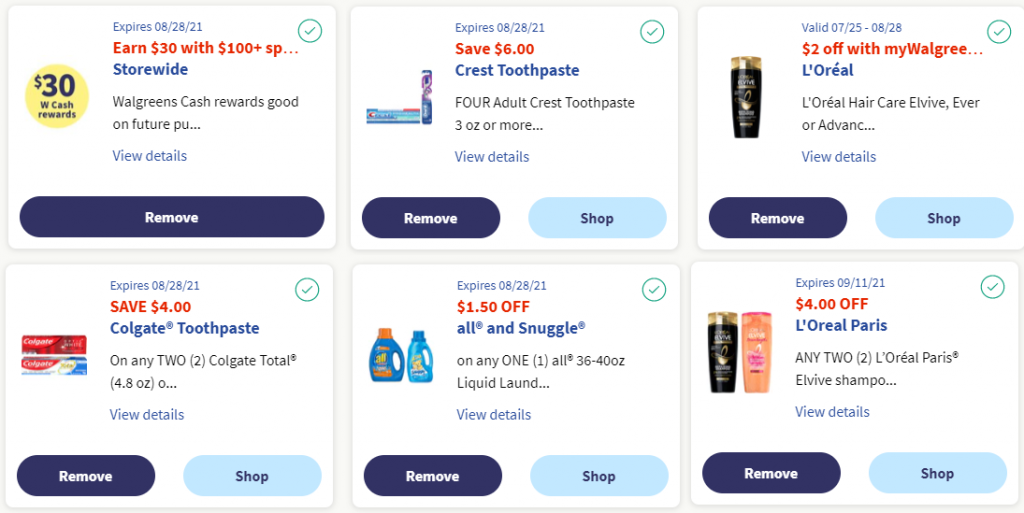The image size is (1024, 513).
Task: Remove the $2 off L'Oréal coupon
Action: pyautogui.click(x=777, y=217)
